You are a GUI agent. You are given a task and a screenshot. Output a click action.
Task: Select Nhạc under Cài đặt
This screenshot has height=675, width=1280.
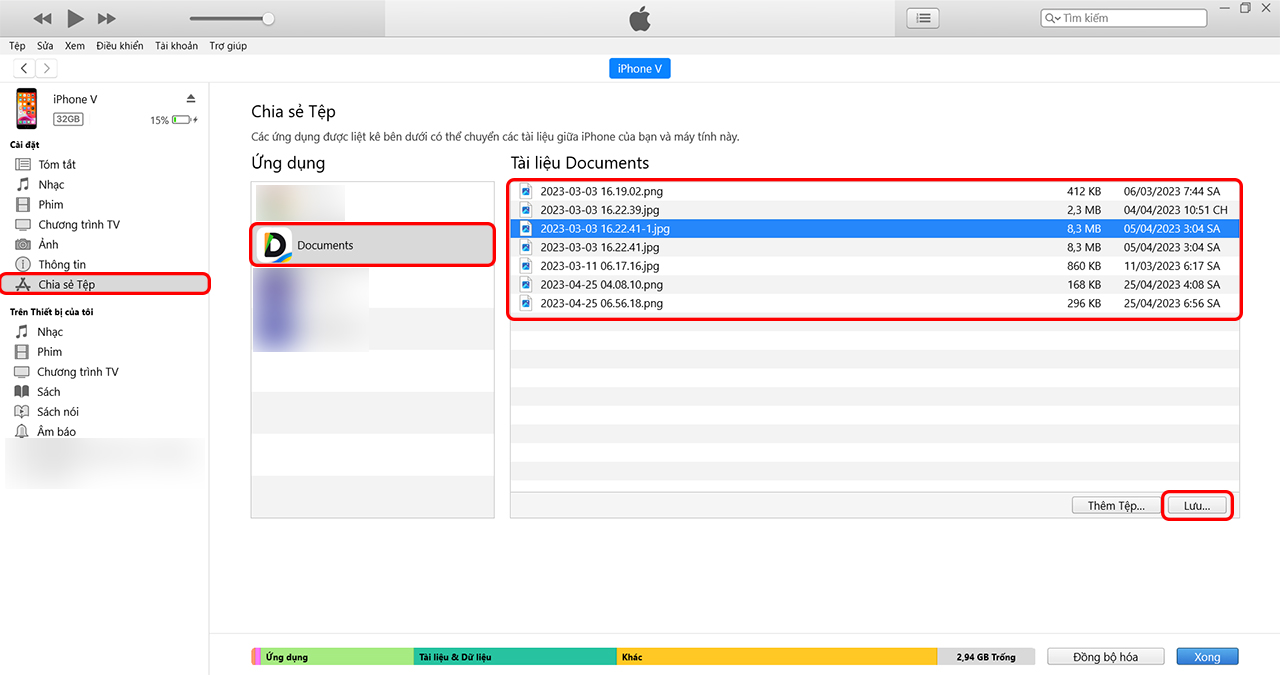coord(51,184)
